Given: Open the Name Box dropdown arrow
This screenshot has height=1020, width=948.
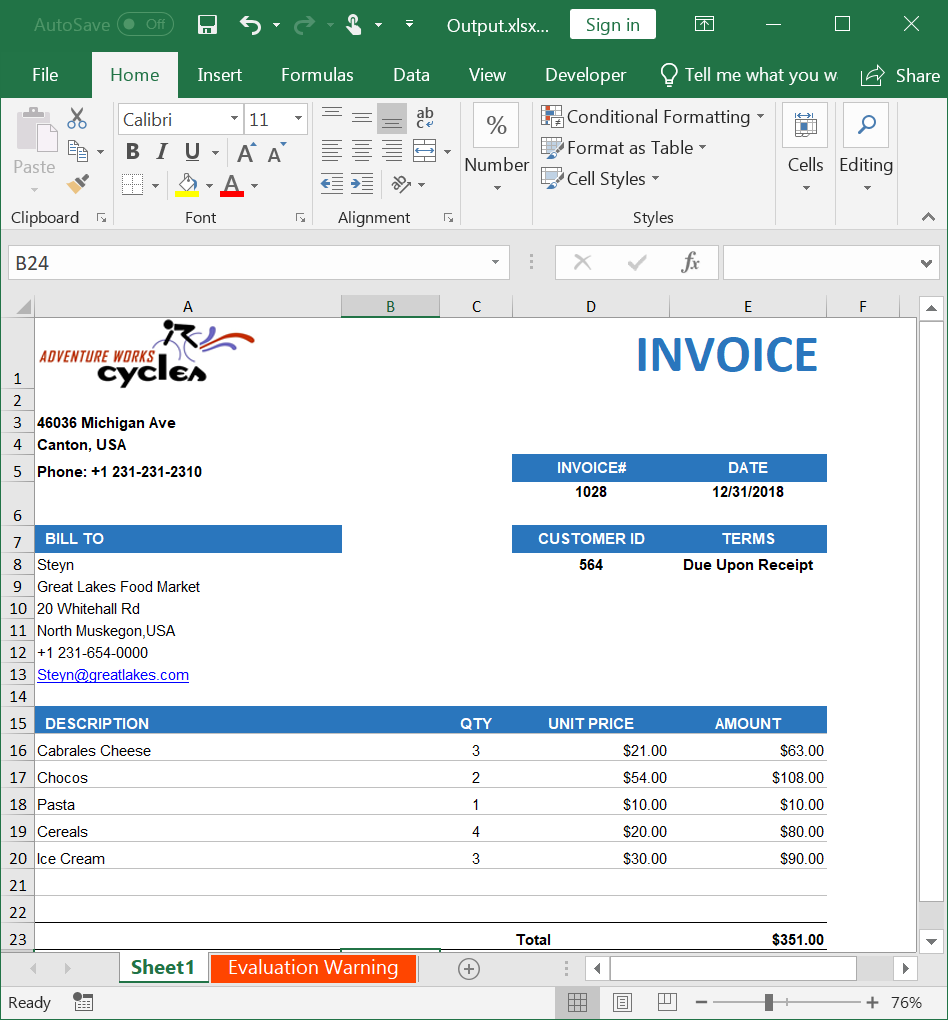Looking at the screenshot, I should point(495,263).
